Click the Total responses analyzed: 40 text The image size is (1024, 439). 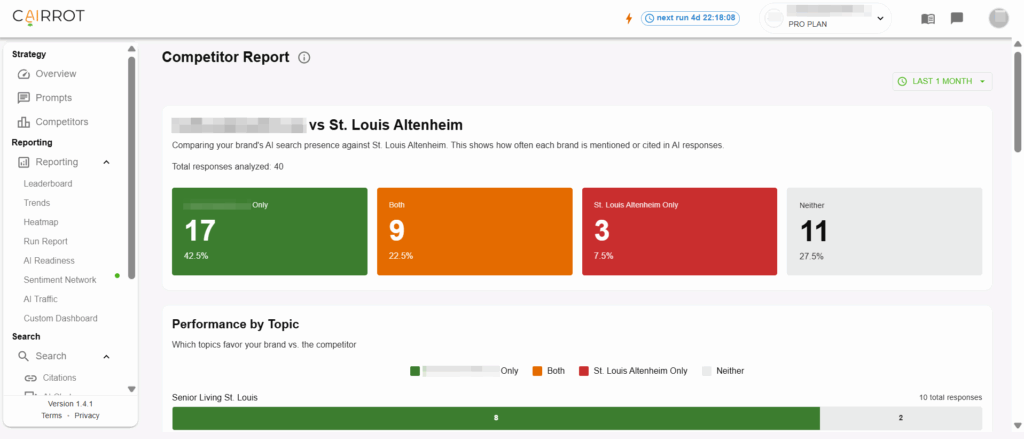click(x=227, y=167)
